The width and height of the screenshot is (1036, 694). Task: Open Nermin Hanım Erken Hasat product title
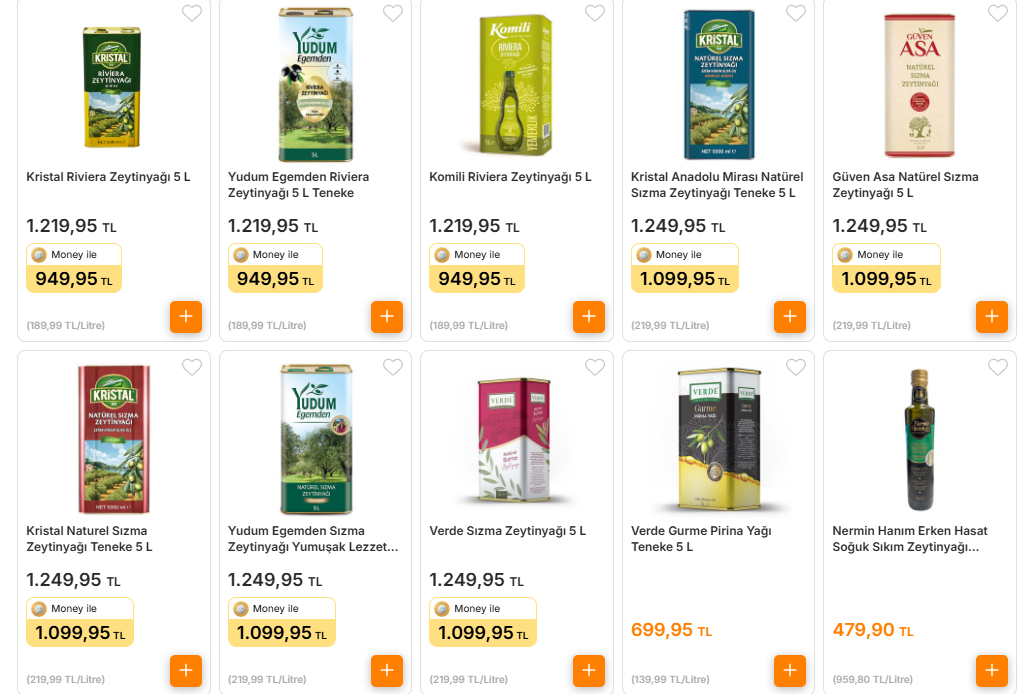point(910,539)
